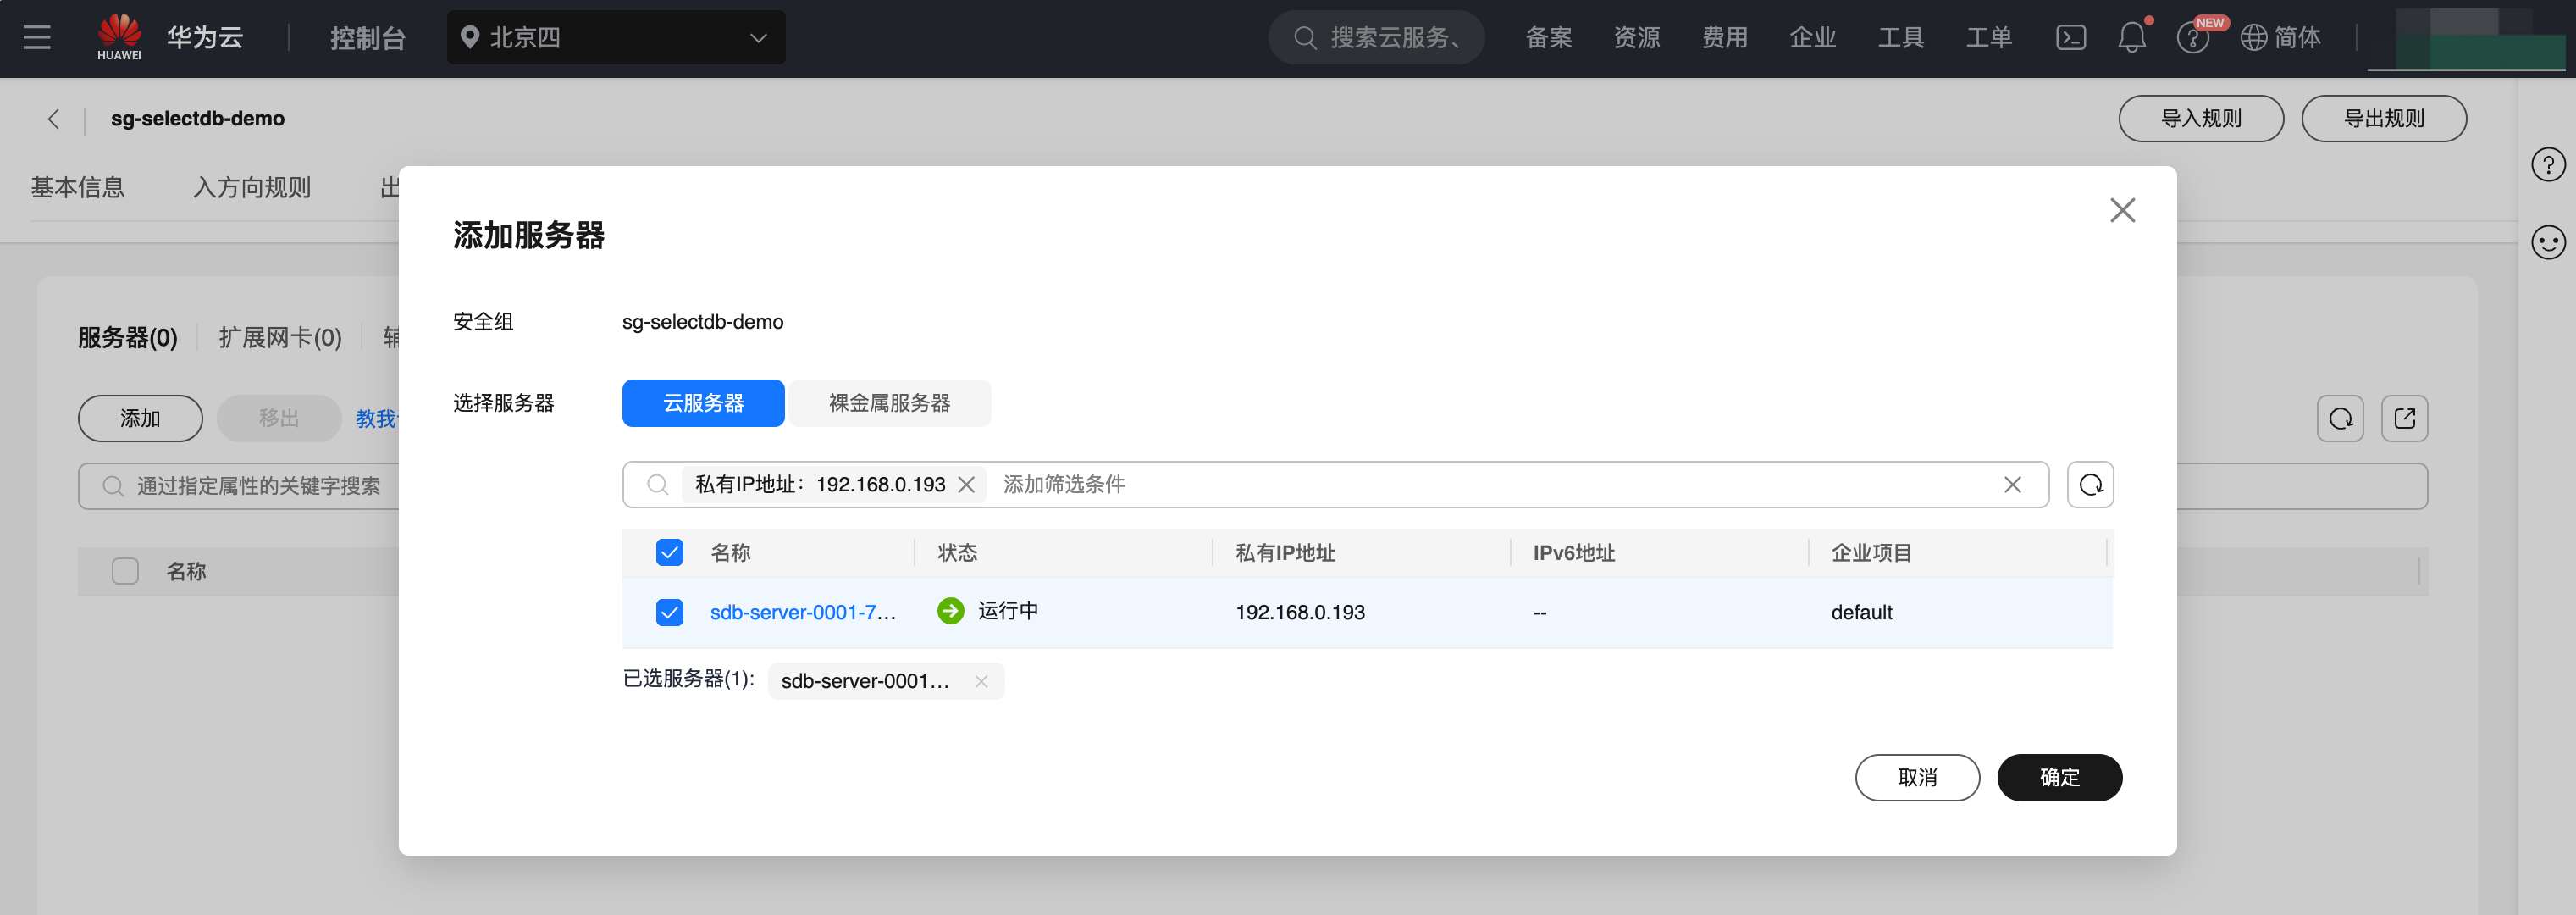Remove the private IP 192.168.0.193 filter tag
Image resolution: width=2576 pixels, height=915 pixels.
point(966,485)
